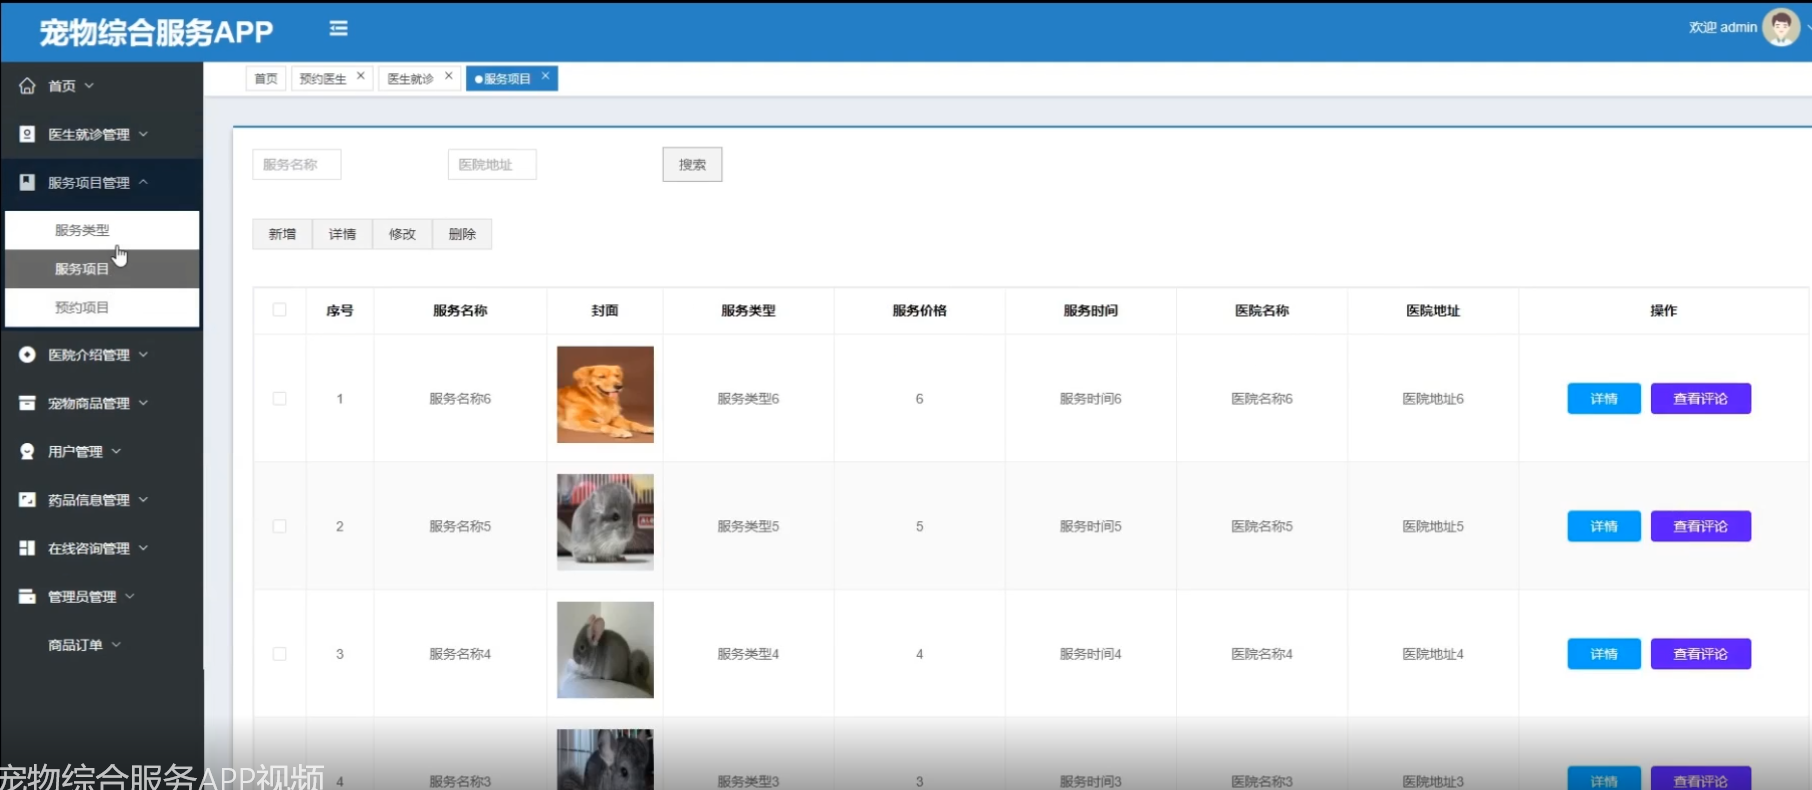
Task: Click the 药品信息管理 sidebar icon
Action: point(27,499)
